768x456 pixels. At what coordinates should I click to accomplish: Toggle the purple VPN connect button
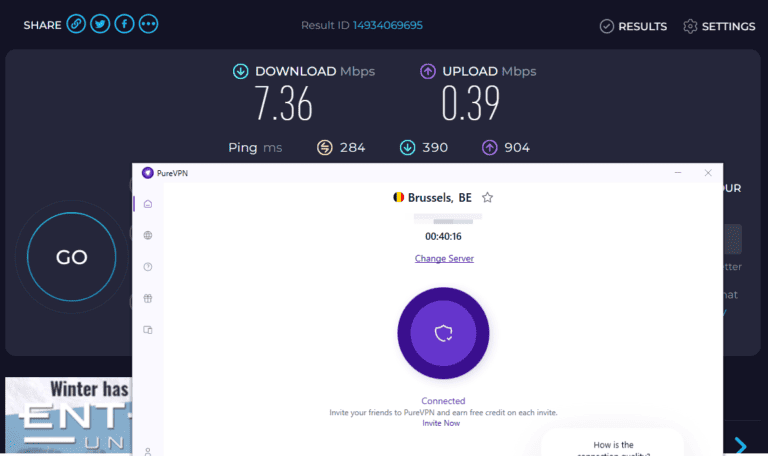click(443, 333)
